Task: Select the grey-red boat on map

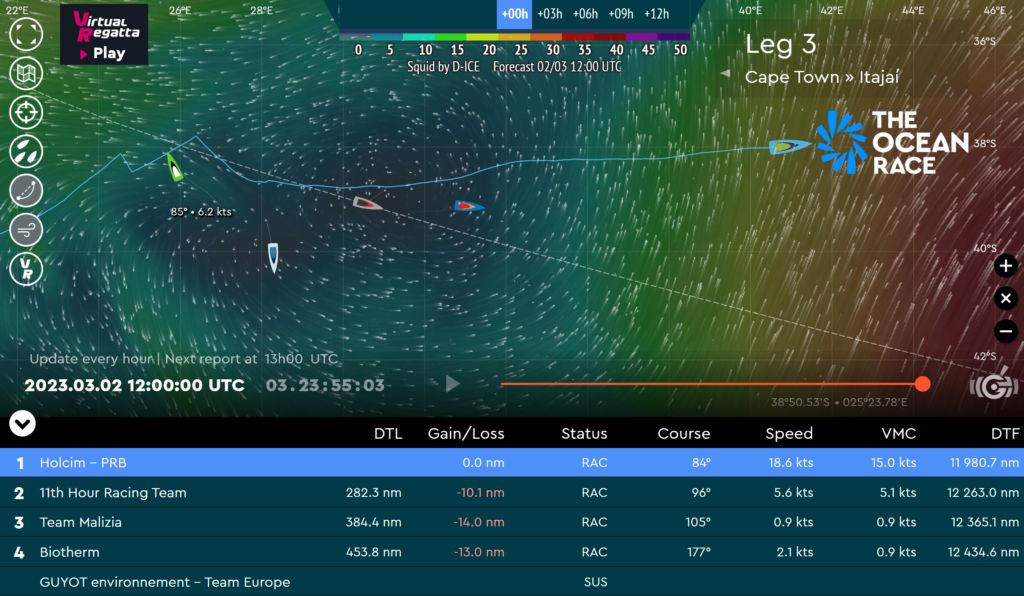Action: tap(368, 204)
